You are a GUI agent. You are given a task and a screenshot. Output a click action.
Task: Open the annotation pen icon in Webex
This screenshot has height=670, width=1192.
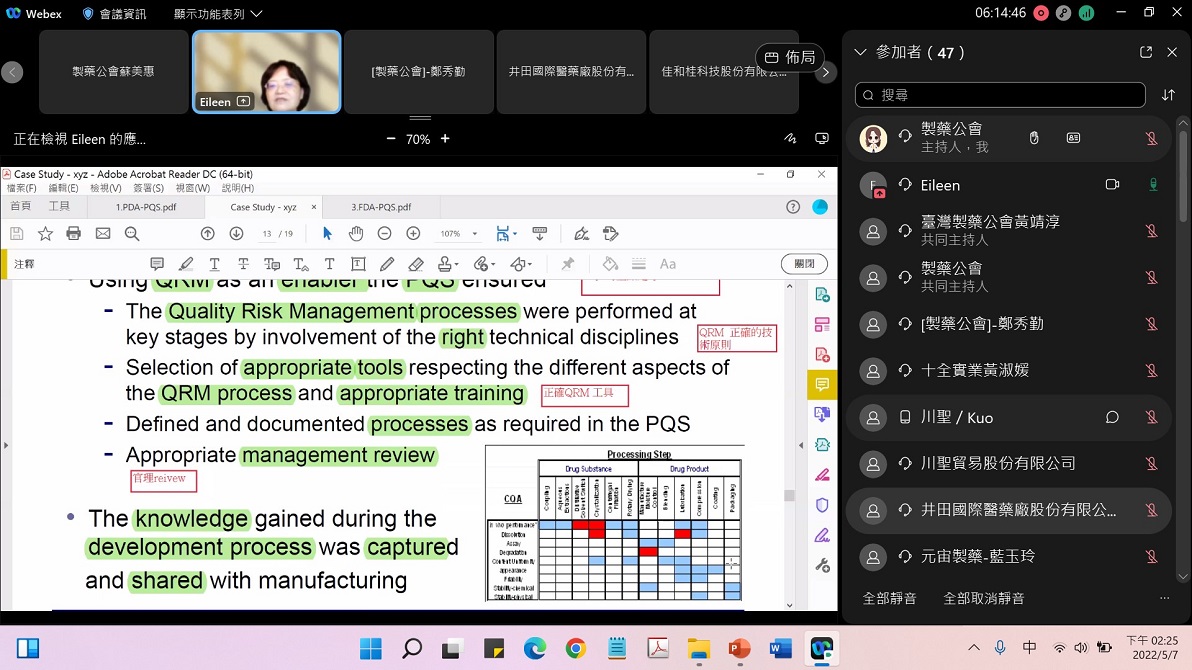[x=790, y=139]
